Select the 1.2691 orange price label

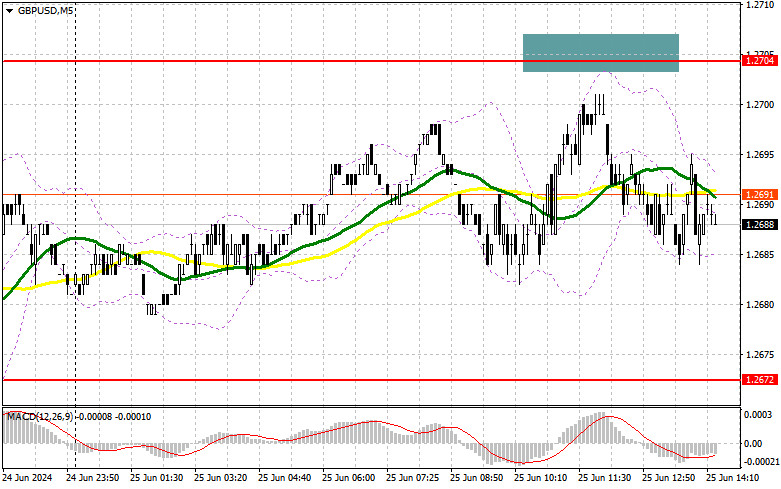[x=760, y=195]
